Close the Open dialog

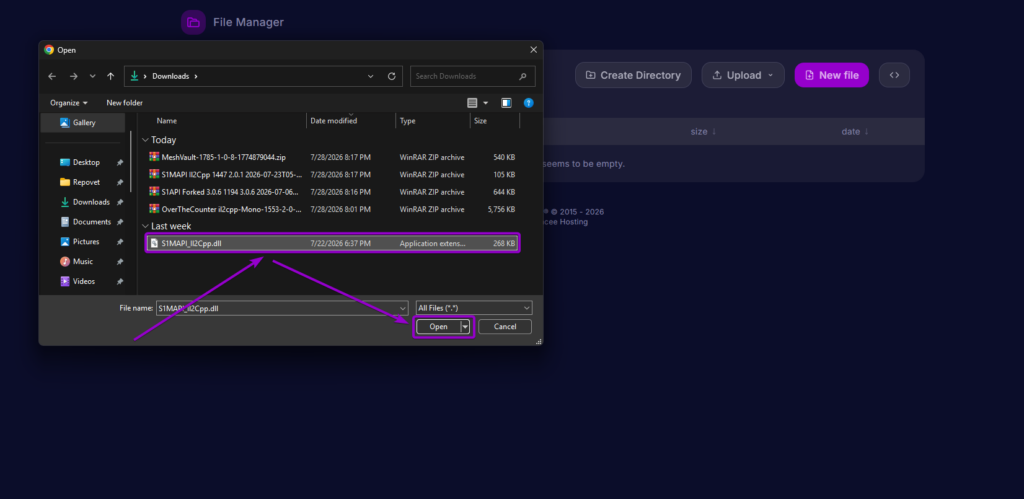tap(534, 50)
